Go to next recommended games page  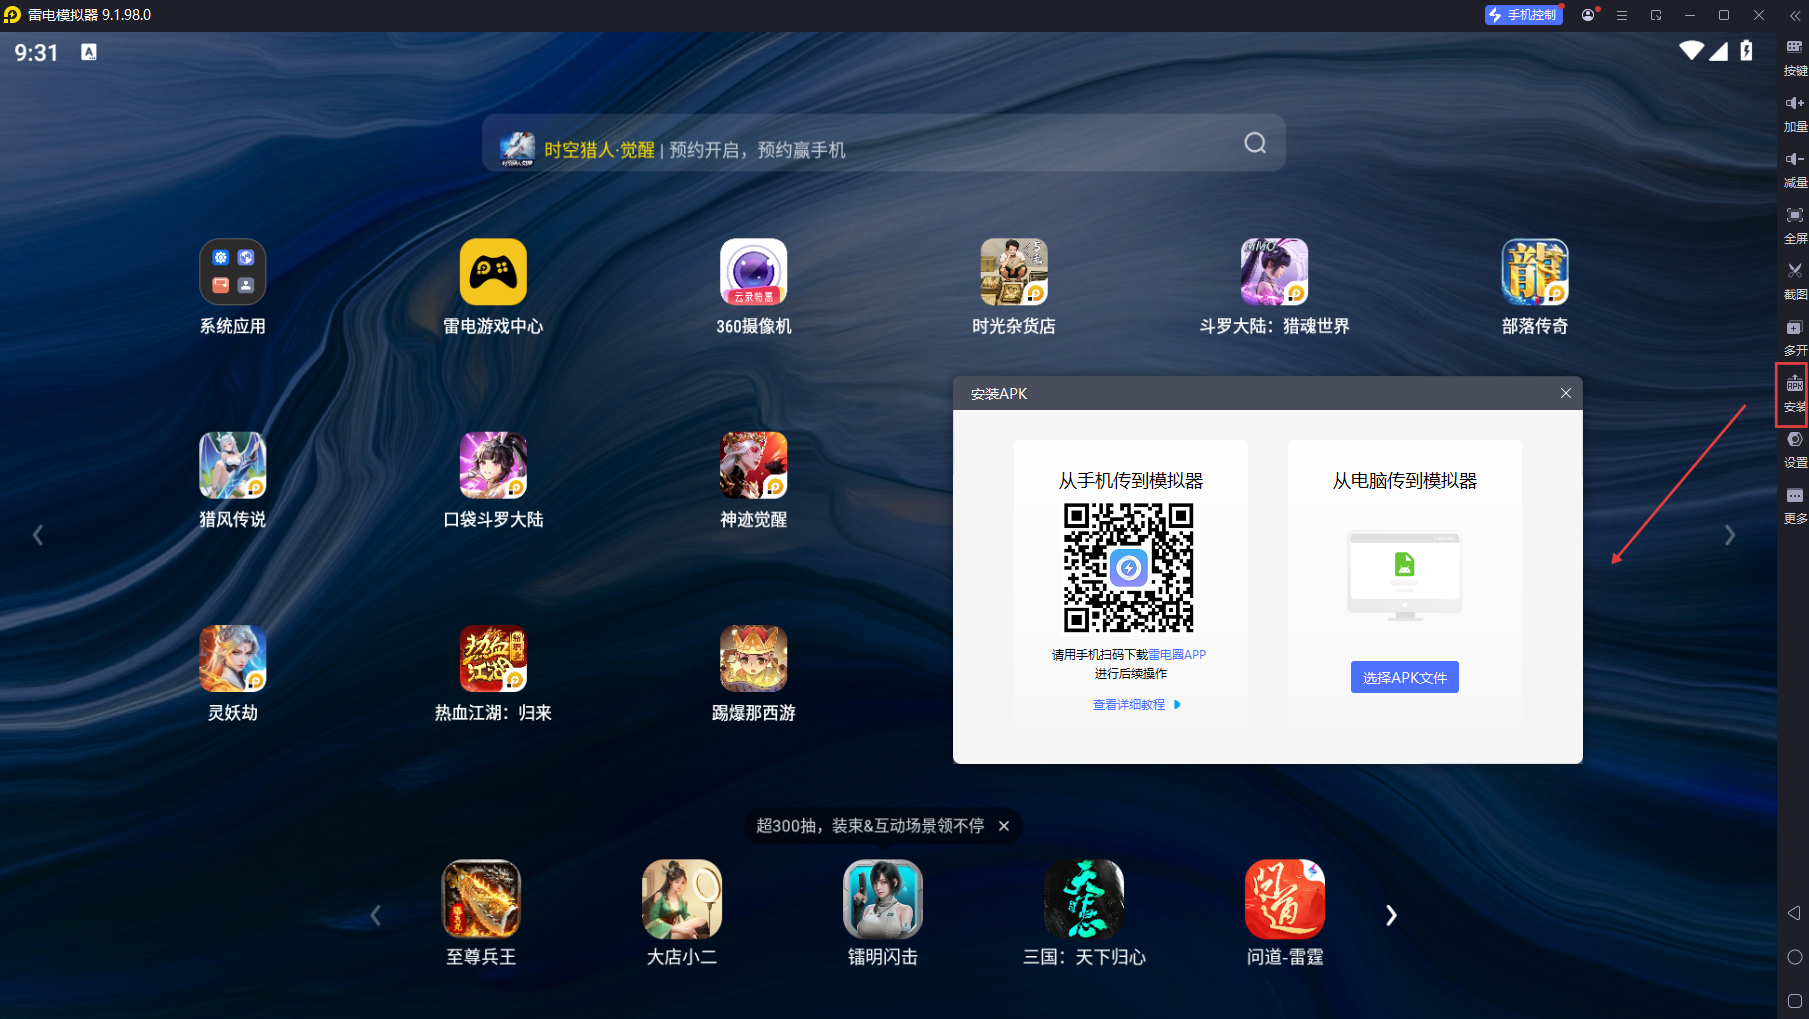click(1391, 915)
